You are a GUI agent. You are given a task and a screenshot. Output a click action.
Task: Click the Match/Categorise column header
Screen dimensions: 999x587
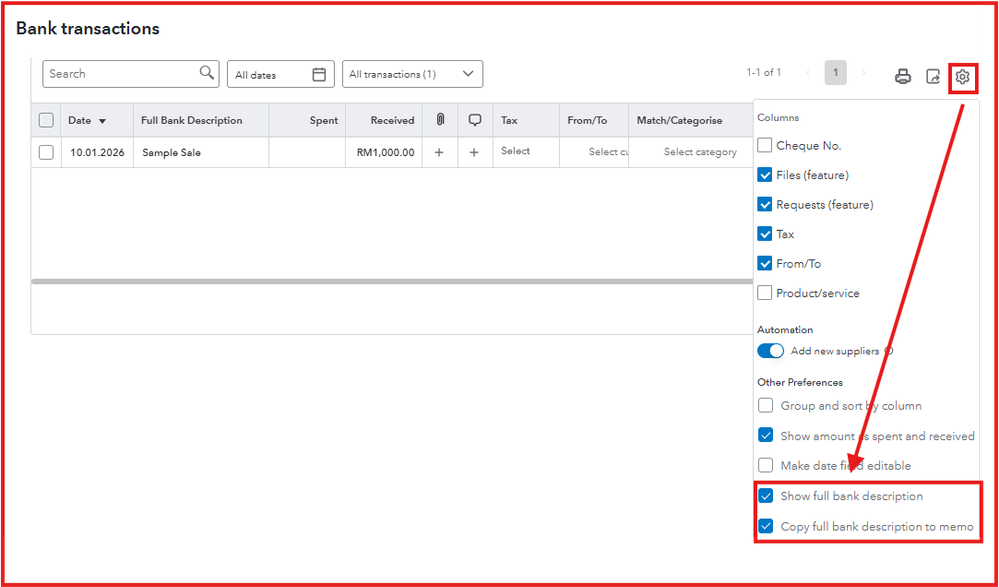[x=679, y=120]
